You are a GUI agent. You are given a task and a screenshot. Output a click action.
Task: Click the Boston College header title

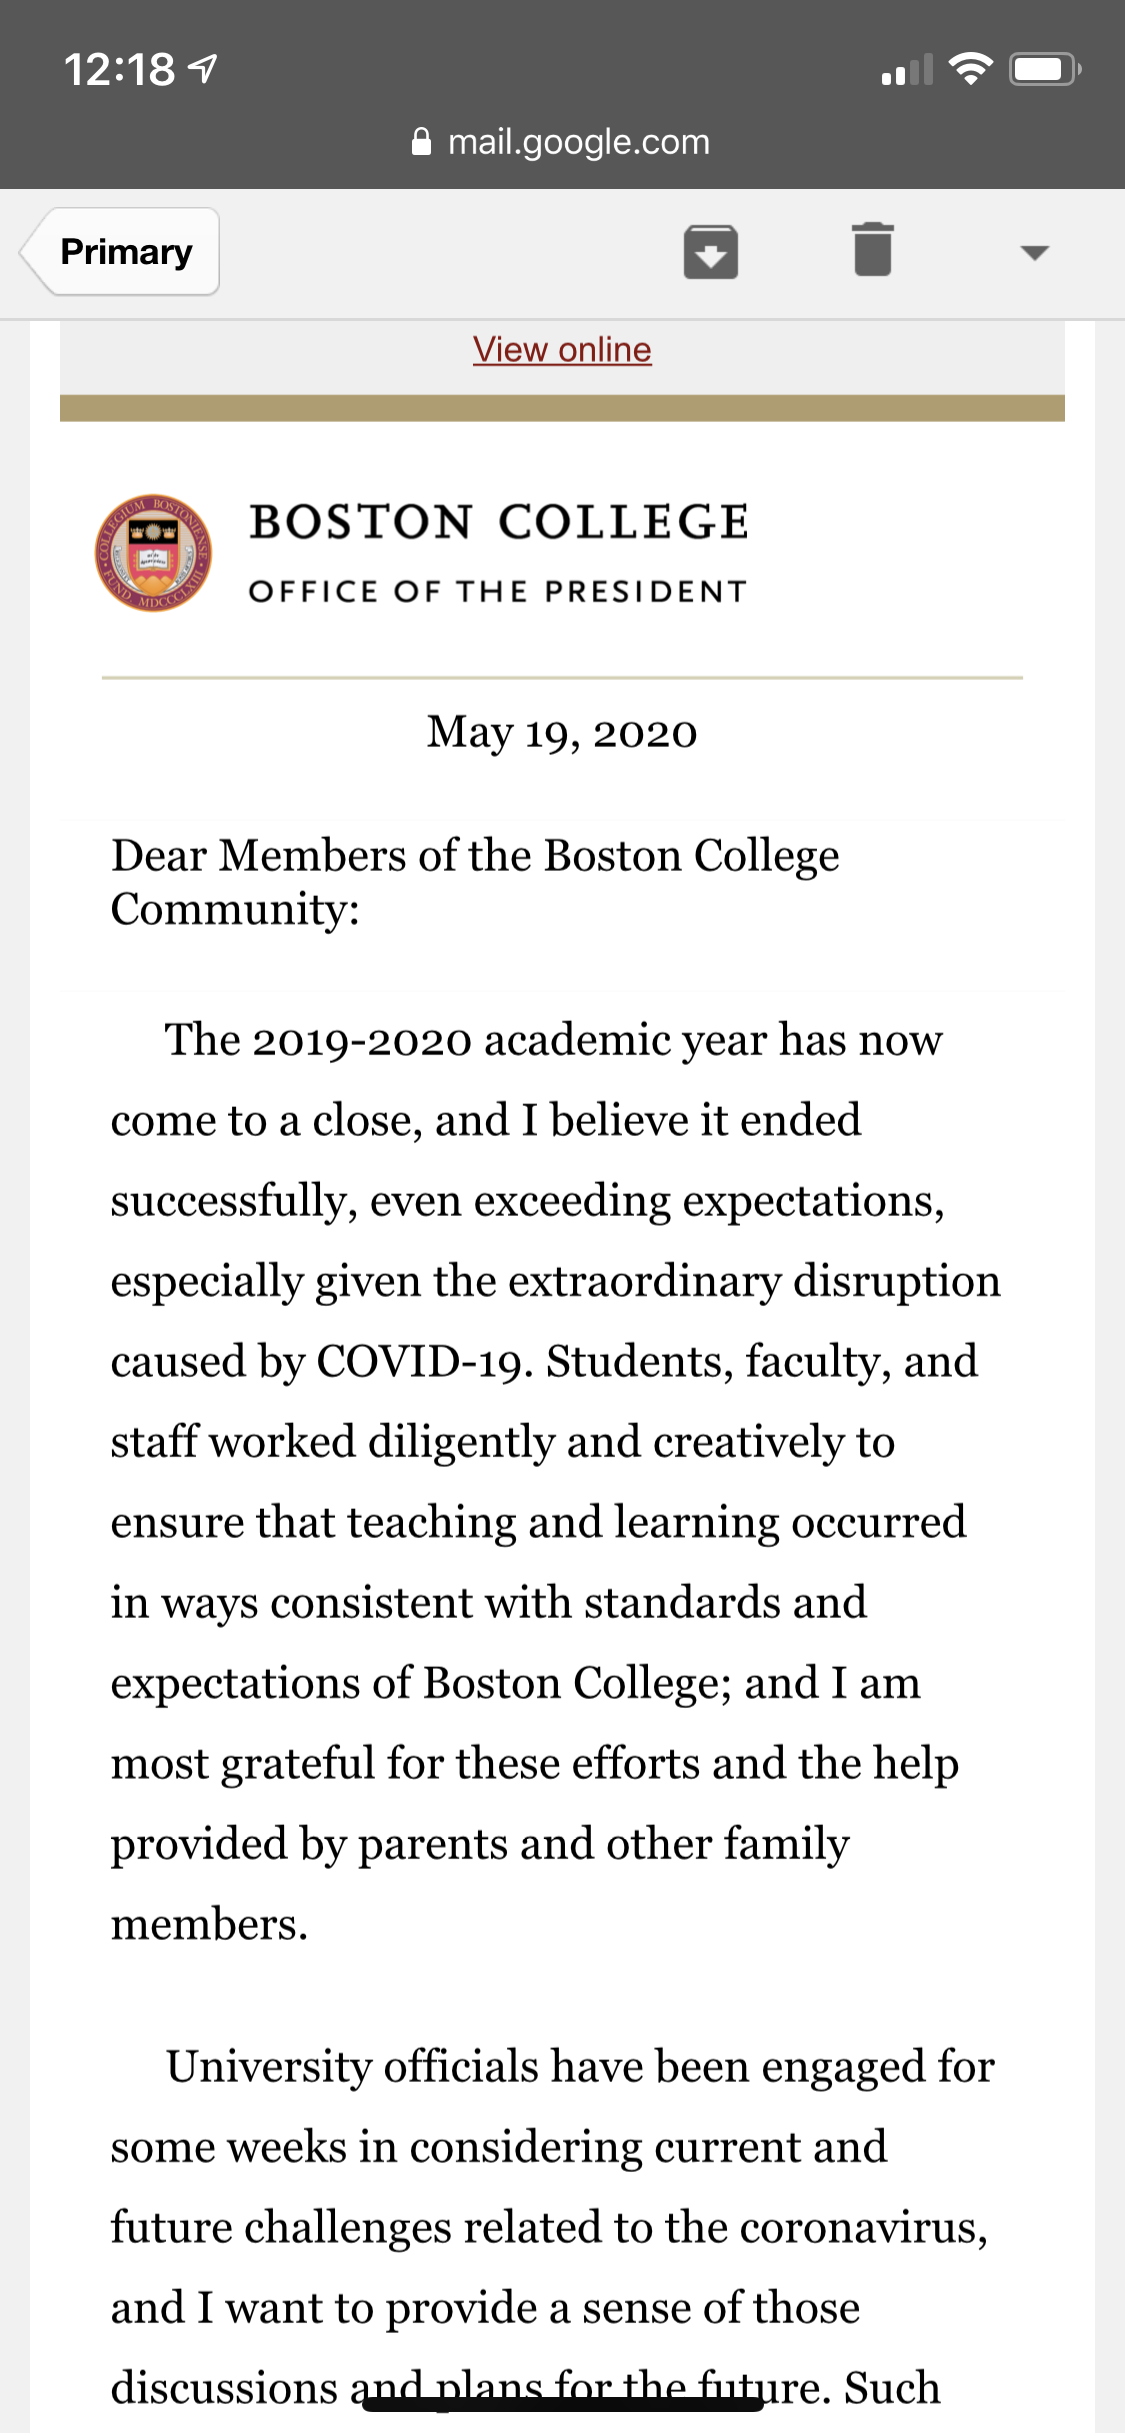point(499,522)
